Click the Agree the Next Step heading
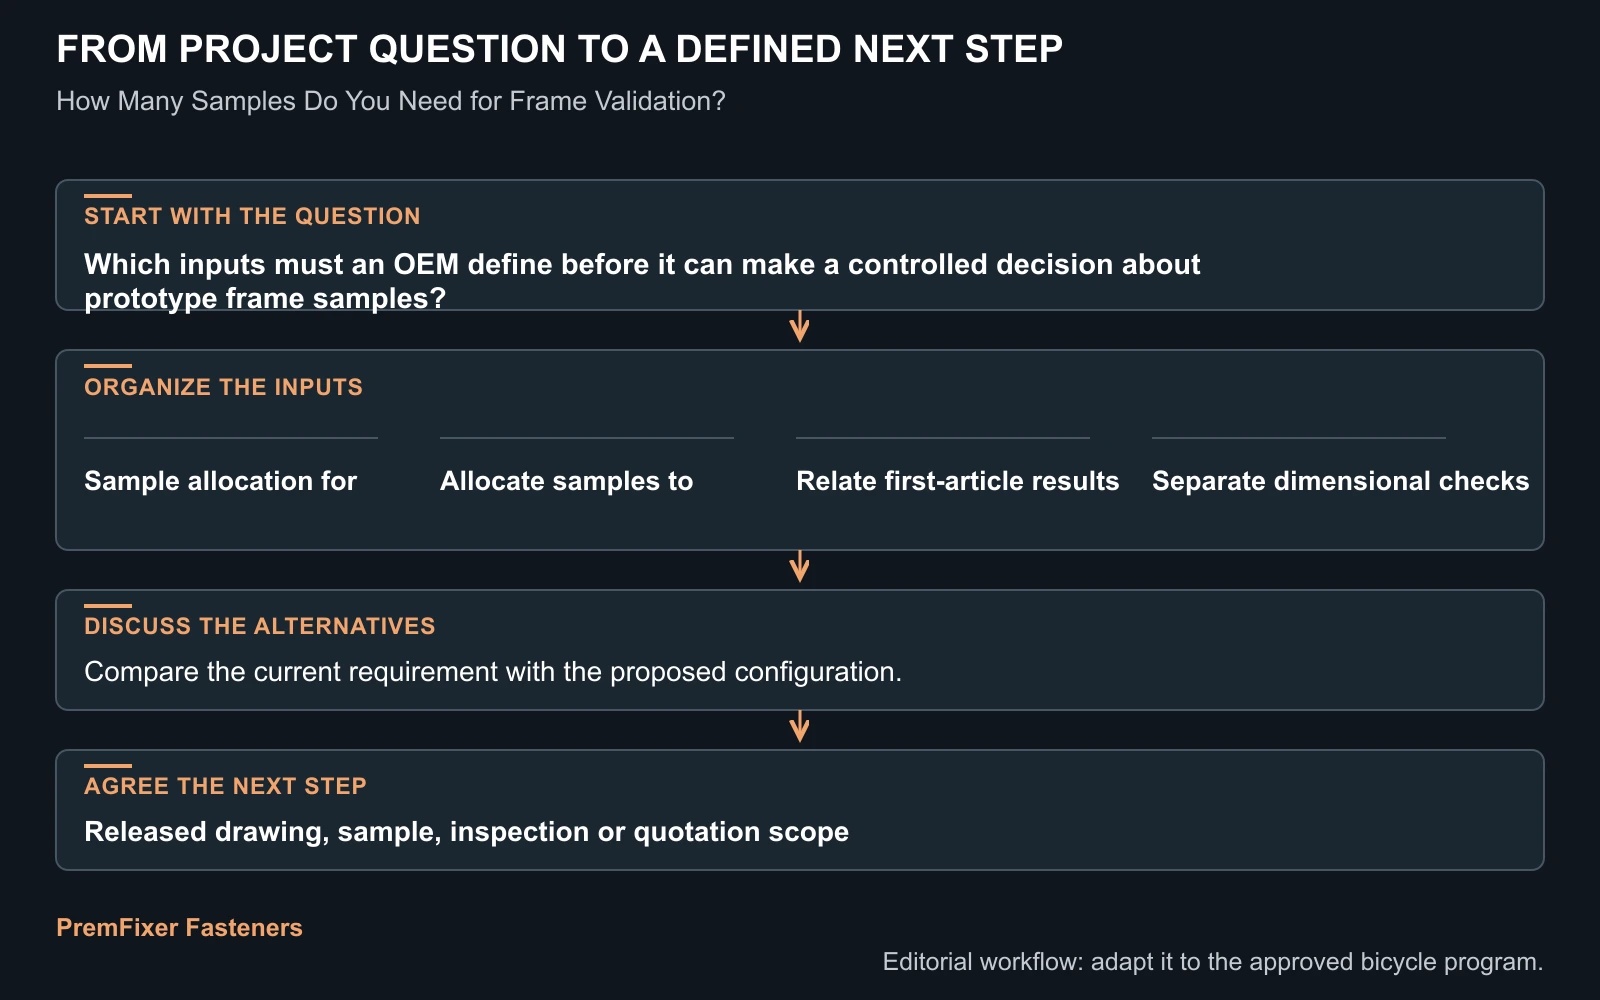 click(x=225, y=786)
